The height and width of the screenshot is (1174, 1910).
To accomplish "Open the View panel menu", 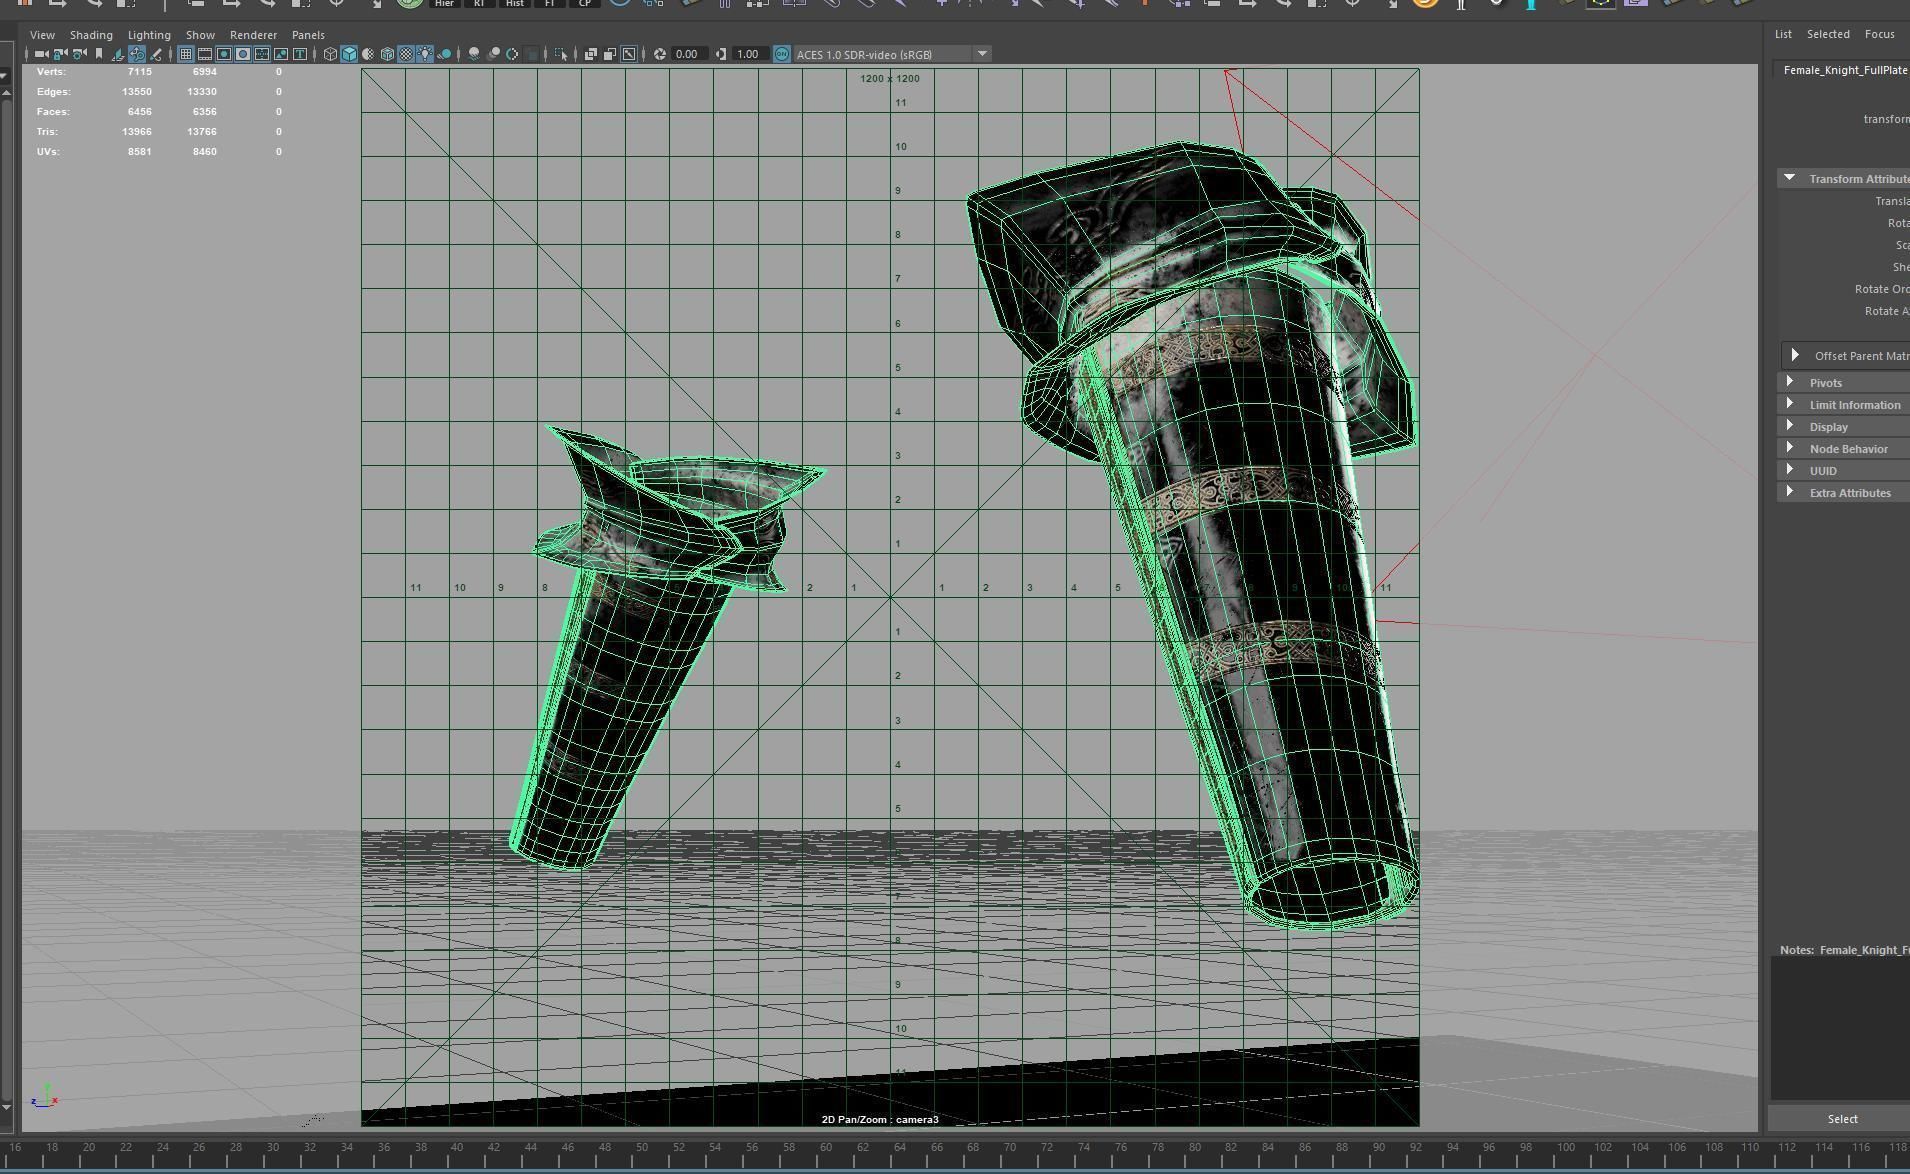I will 42,35.
